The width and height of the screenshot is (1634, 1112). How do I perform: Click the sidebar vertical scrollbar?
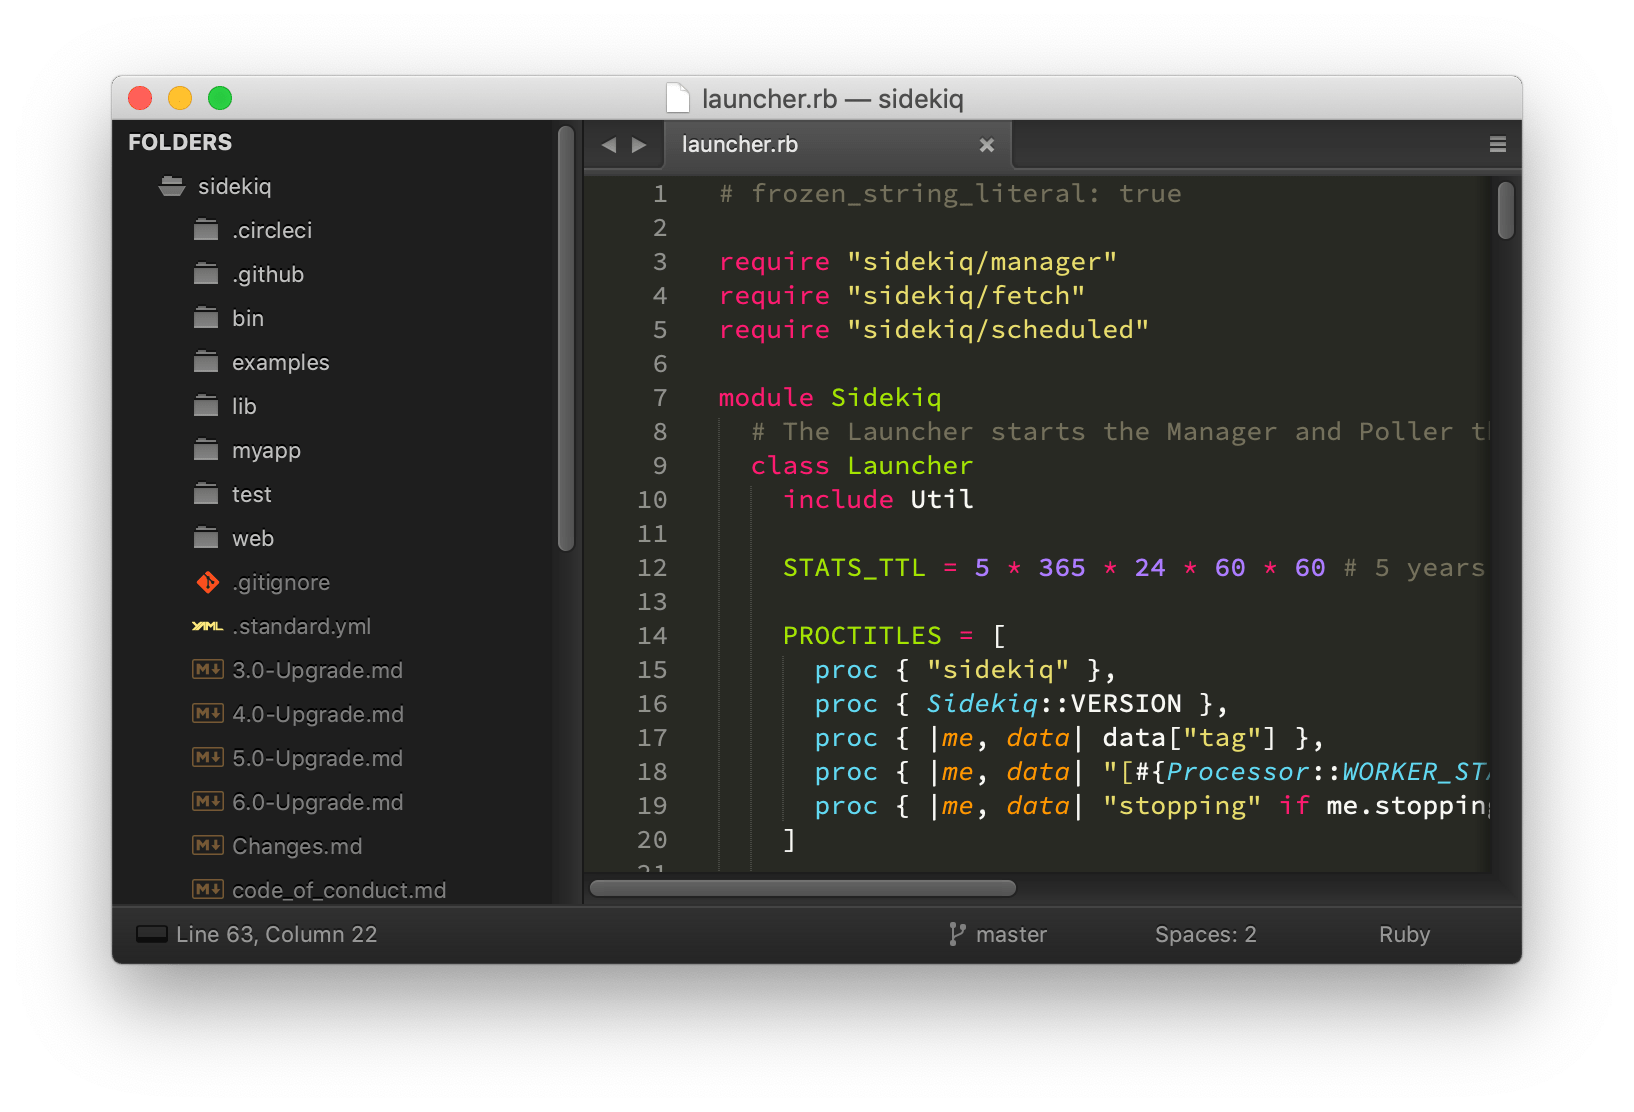(566, 338)
